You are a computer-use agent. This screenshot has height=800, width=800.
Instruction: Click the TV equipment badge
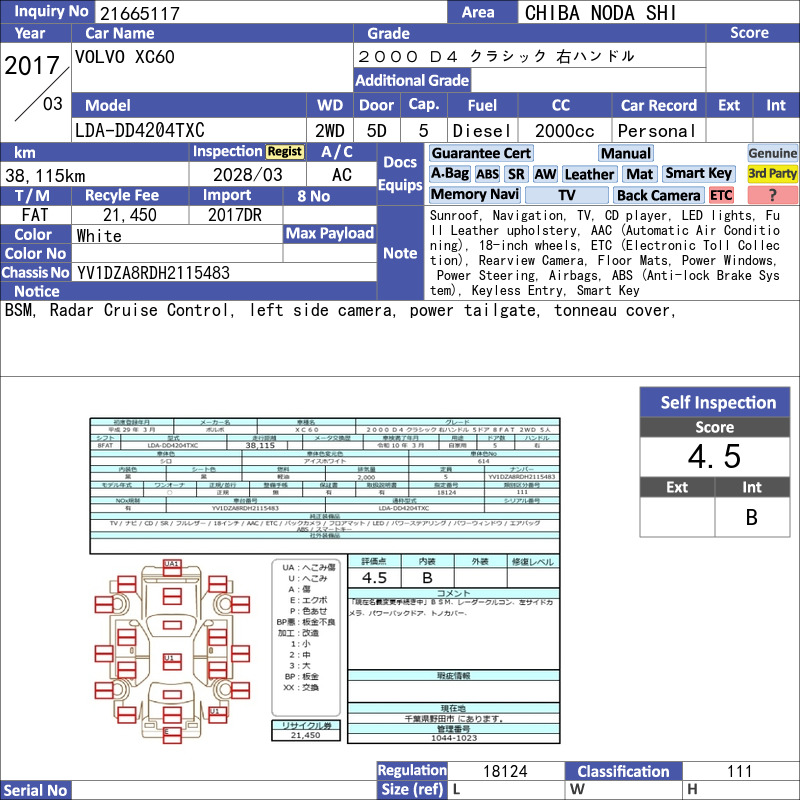pyautogui.click(x=566, y=195)
